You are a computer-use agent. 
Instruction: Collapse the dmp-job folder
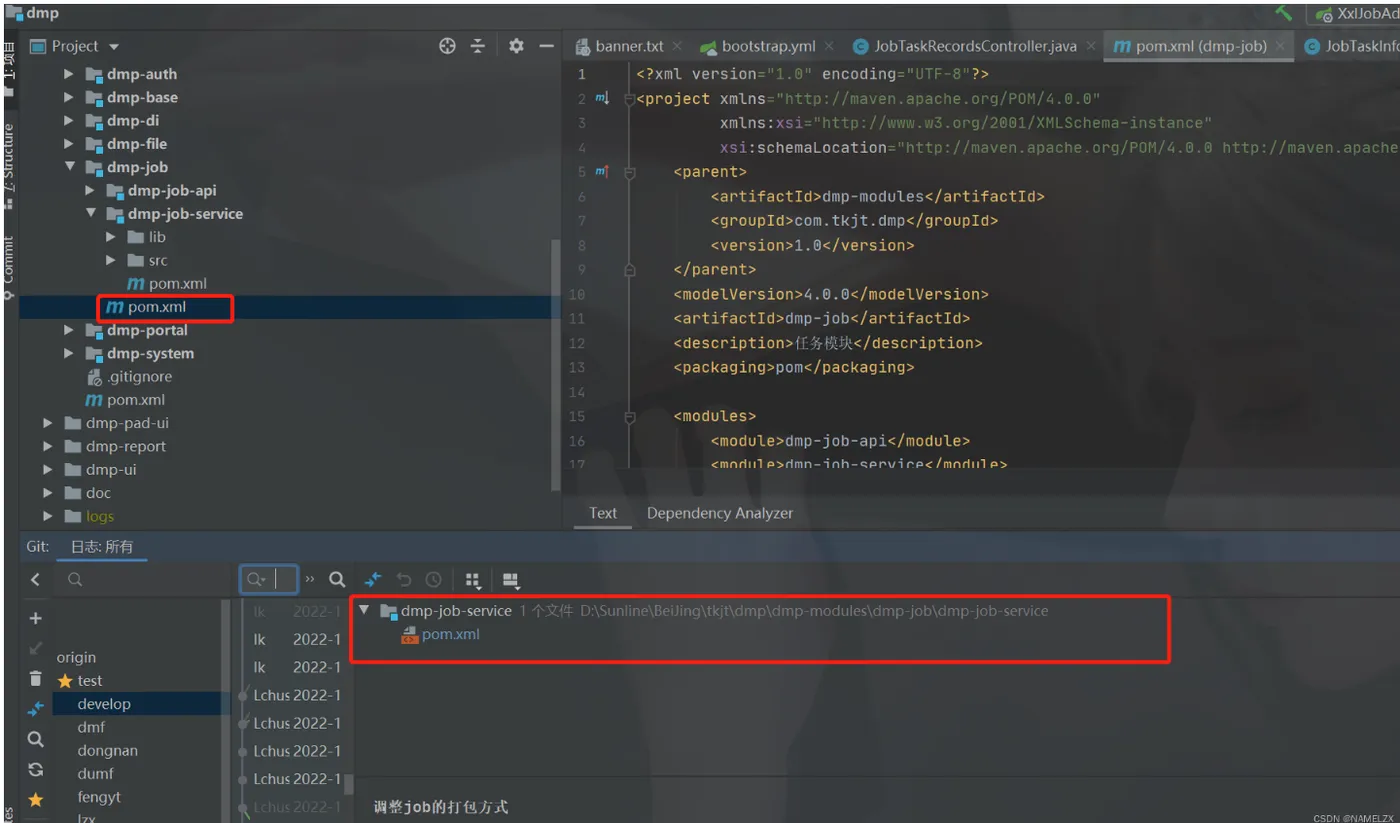68,167
